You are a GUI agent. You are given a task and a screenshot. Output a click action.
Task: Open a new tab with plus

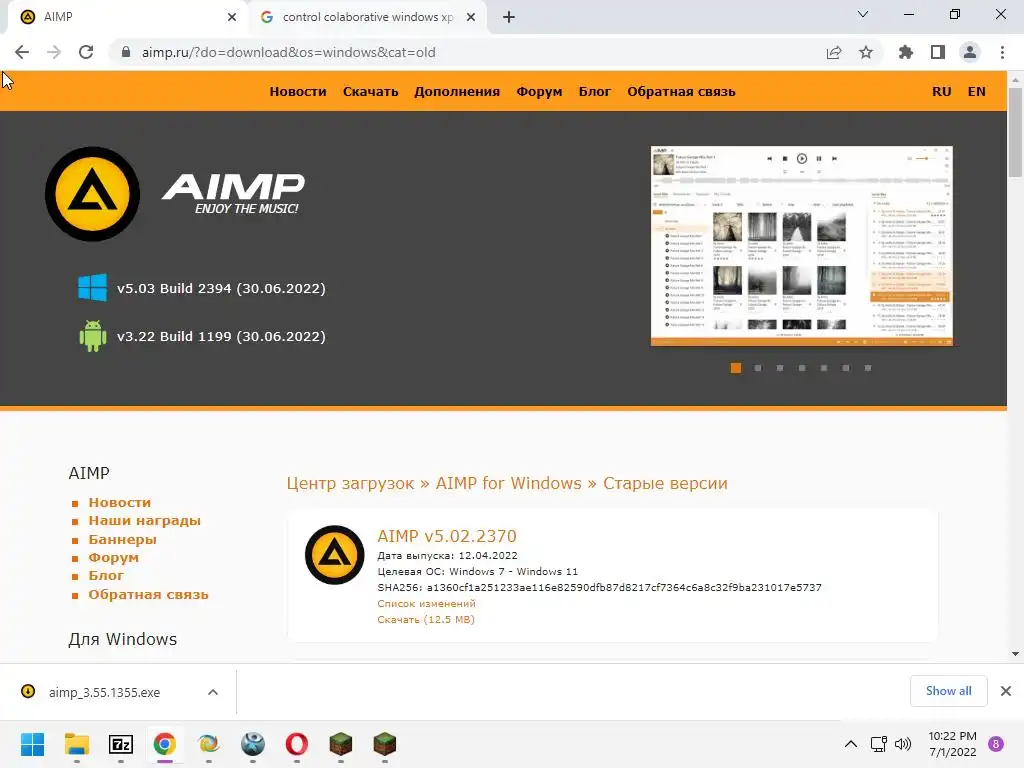[x=509, y=17]
